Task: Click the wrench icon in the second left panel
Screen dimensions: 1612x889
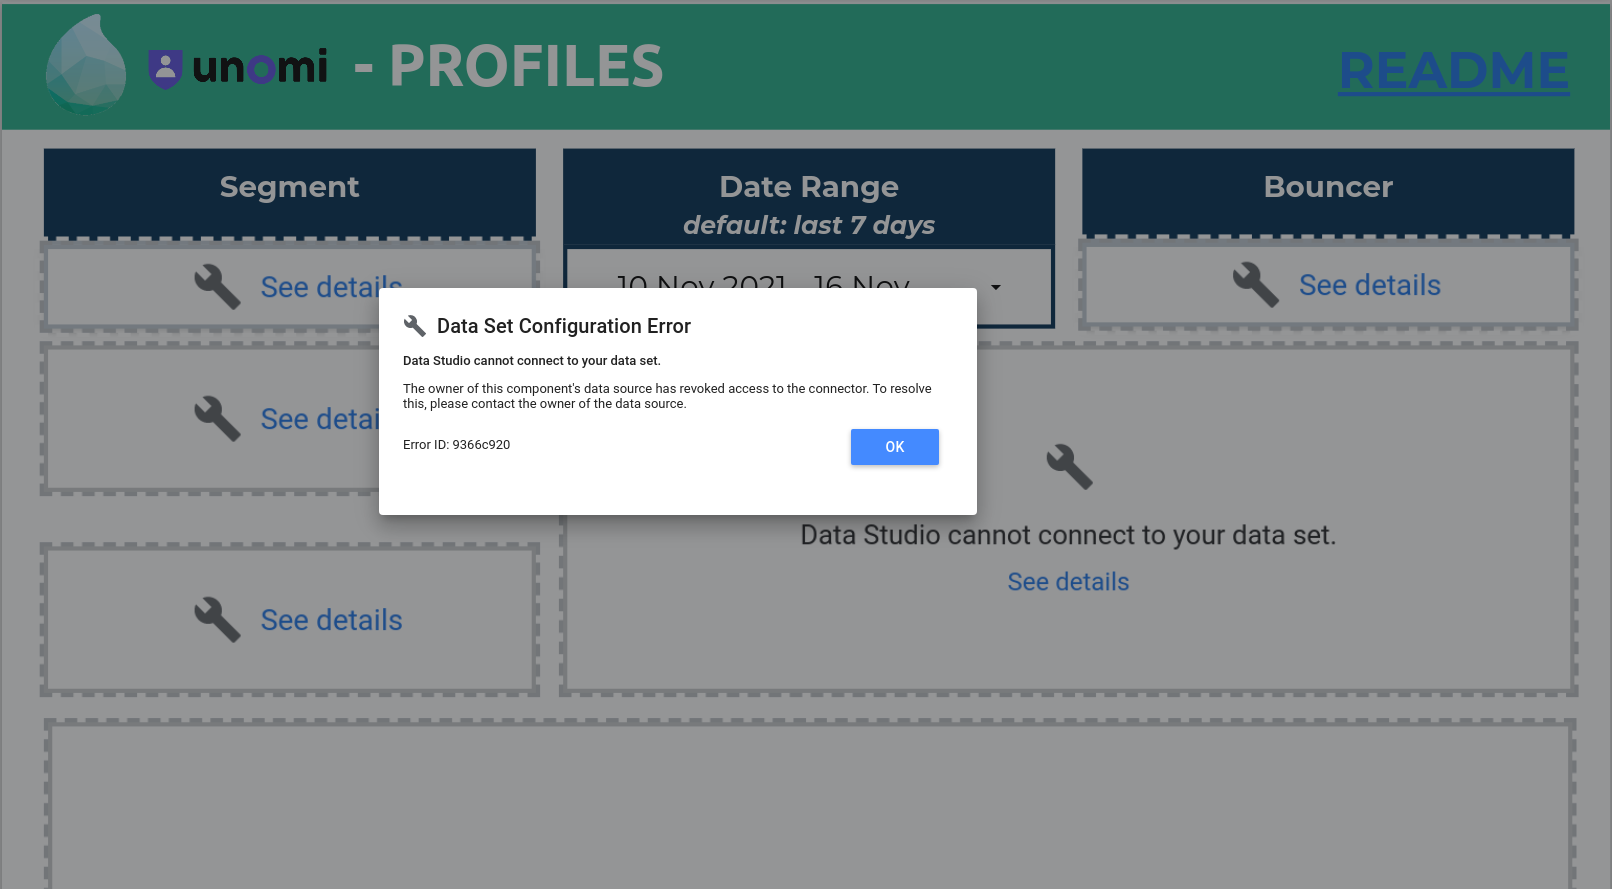Action: pos(217,418)
